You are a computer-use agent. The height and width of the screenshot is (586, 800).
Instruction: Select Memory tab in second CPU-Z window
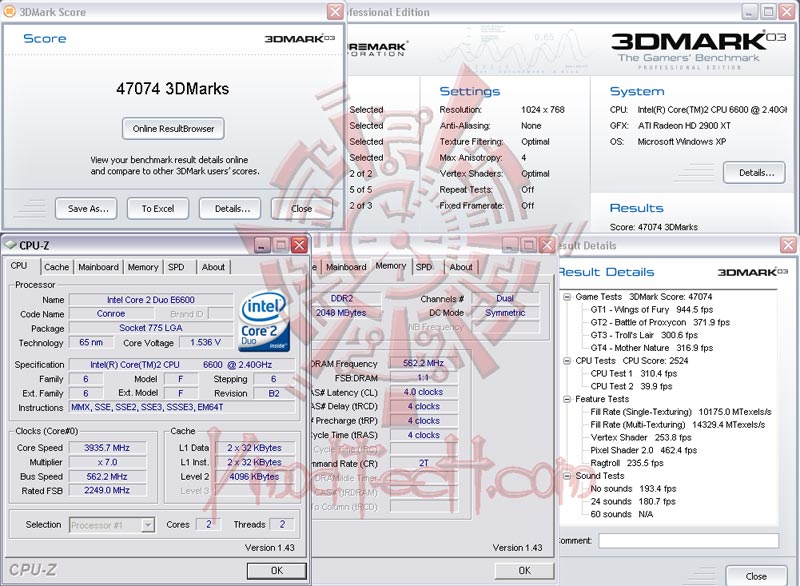tap(390, 266)
